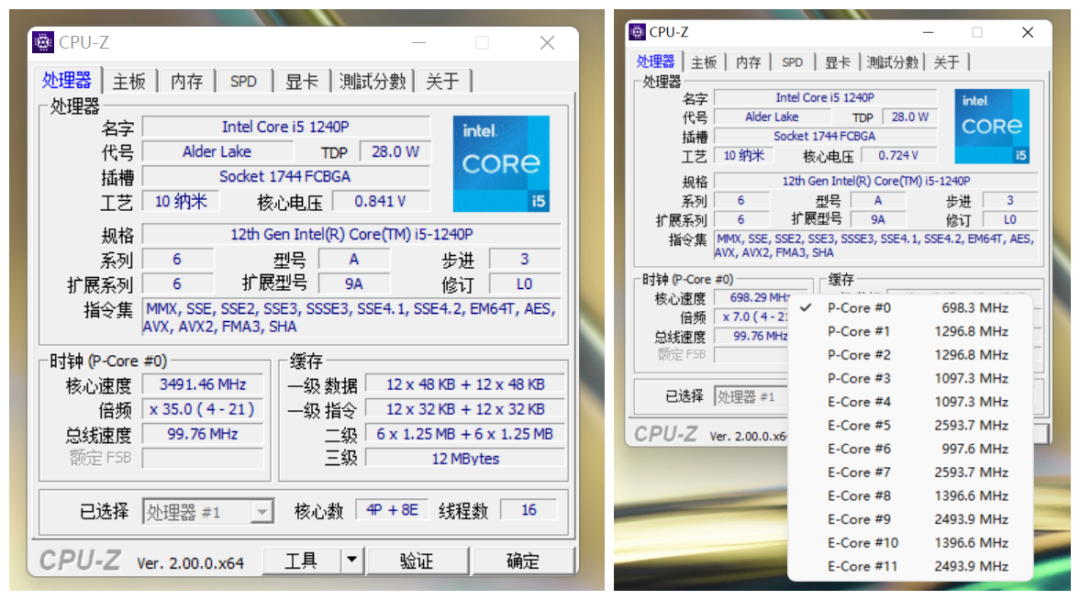
Task: Choose P-Core #2 from core menu
Action: tap(909, 355)
